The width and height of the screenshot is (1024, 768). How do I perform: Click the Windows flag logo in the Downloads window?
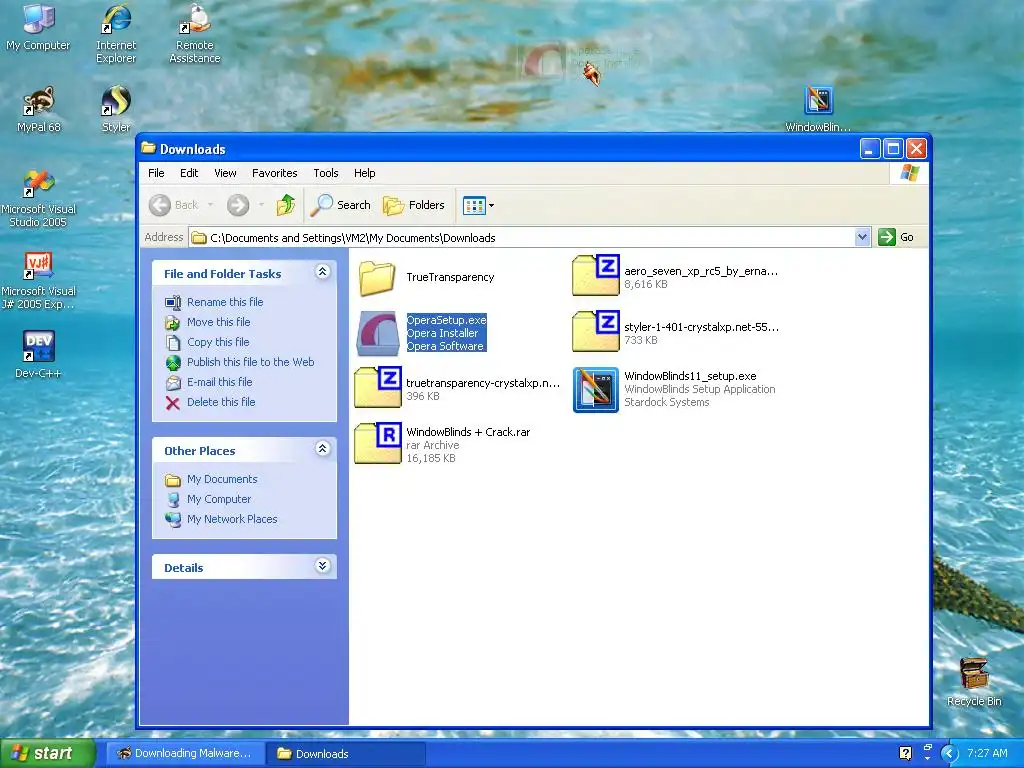coord(909,173)
